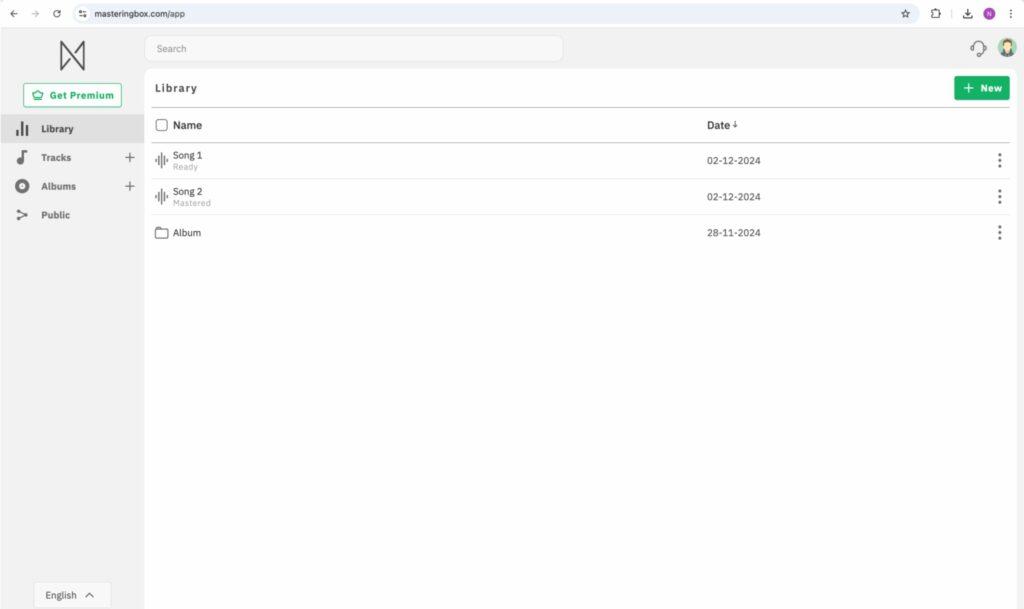Expand the English language selector

pyautogui.click(x=72, y=595)
